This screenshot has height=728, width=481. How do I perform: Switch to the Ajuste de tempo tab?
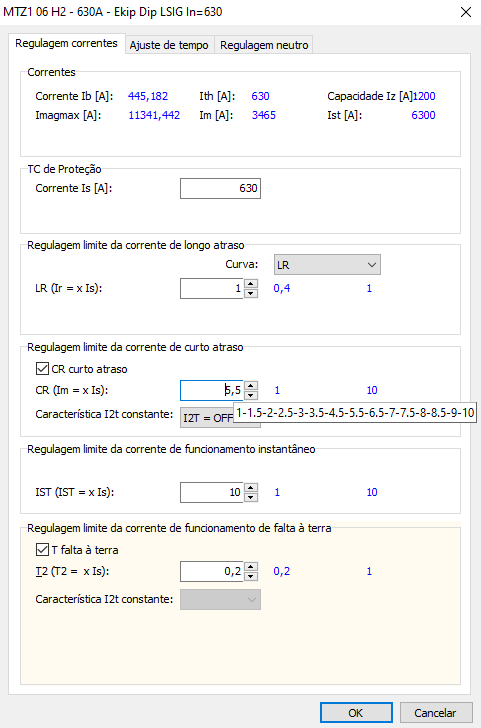click(169, 45)
